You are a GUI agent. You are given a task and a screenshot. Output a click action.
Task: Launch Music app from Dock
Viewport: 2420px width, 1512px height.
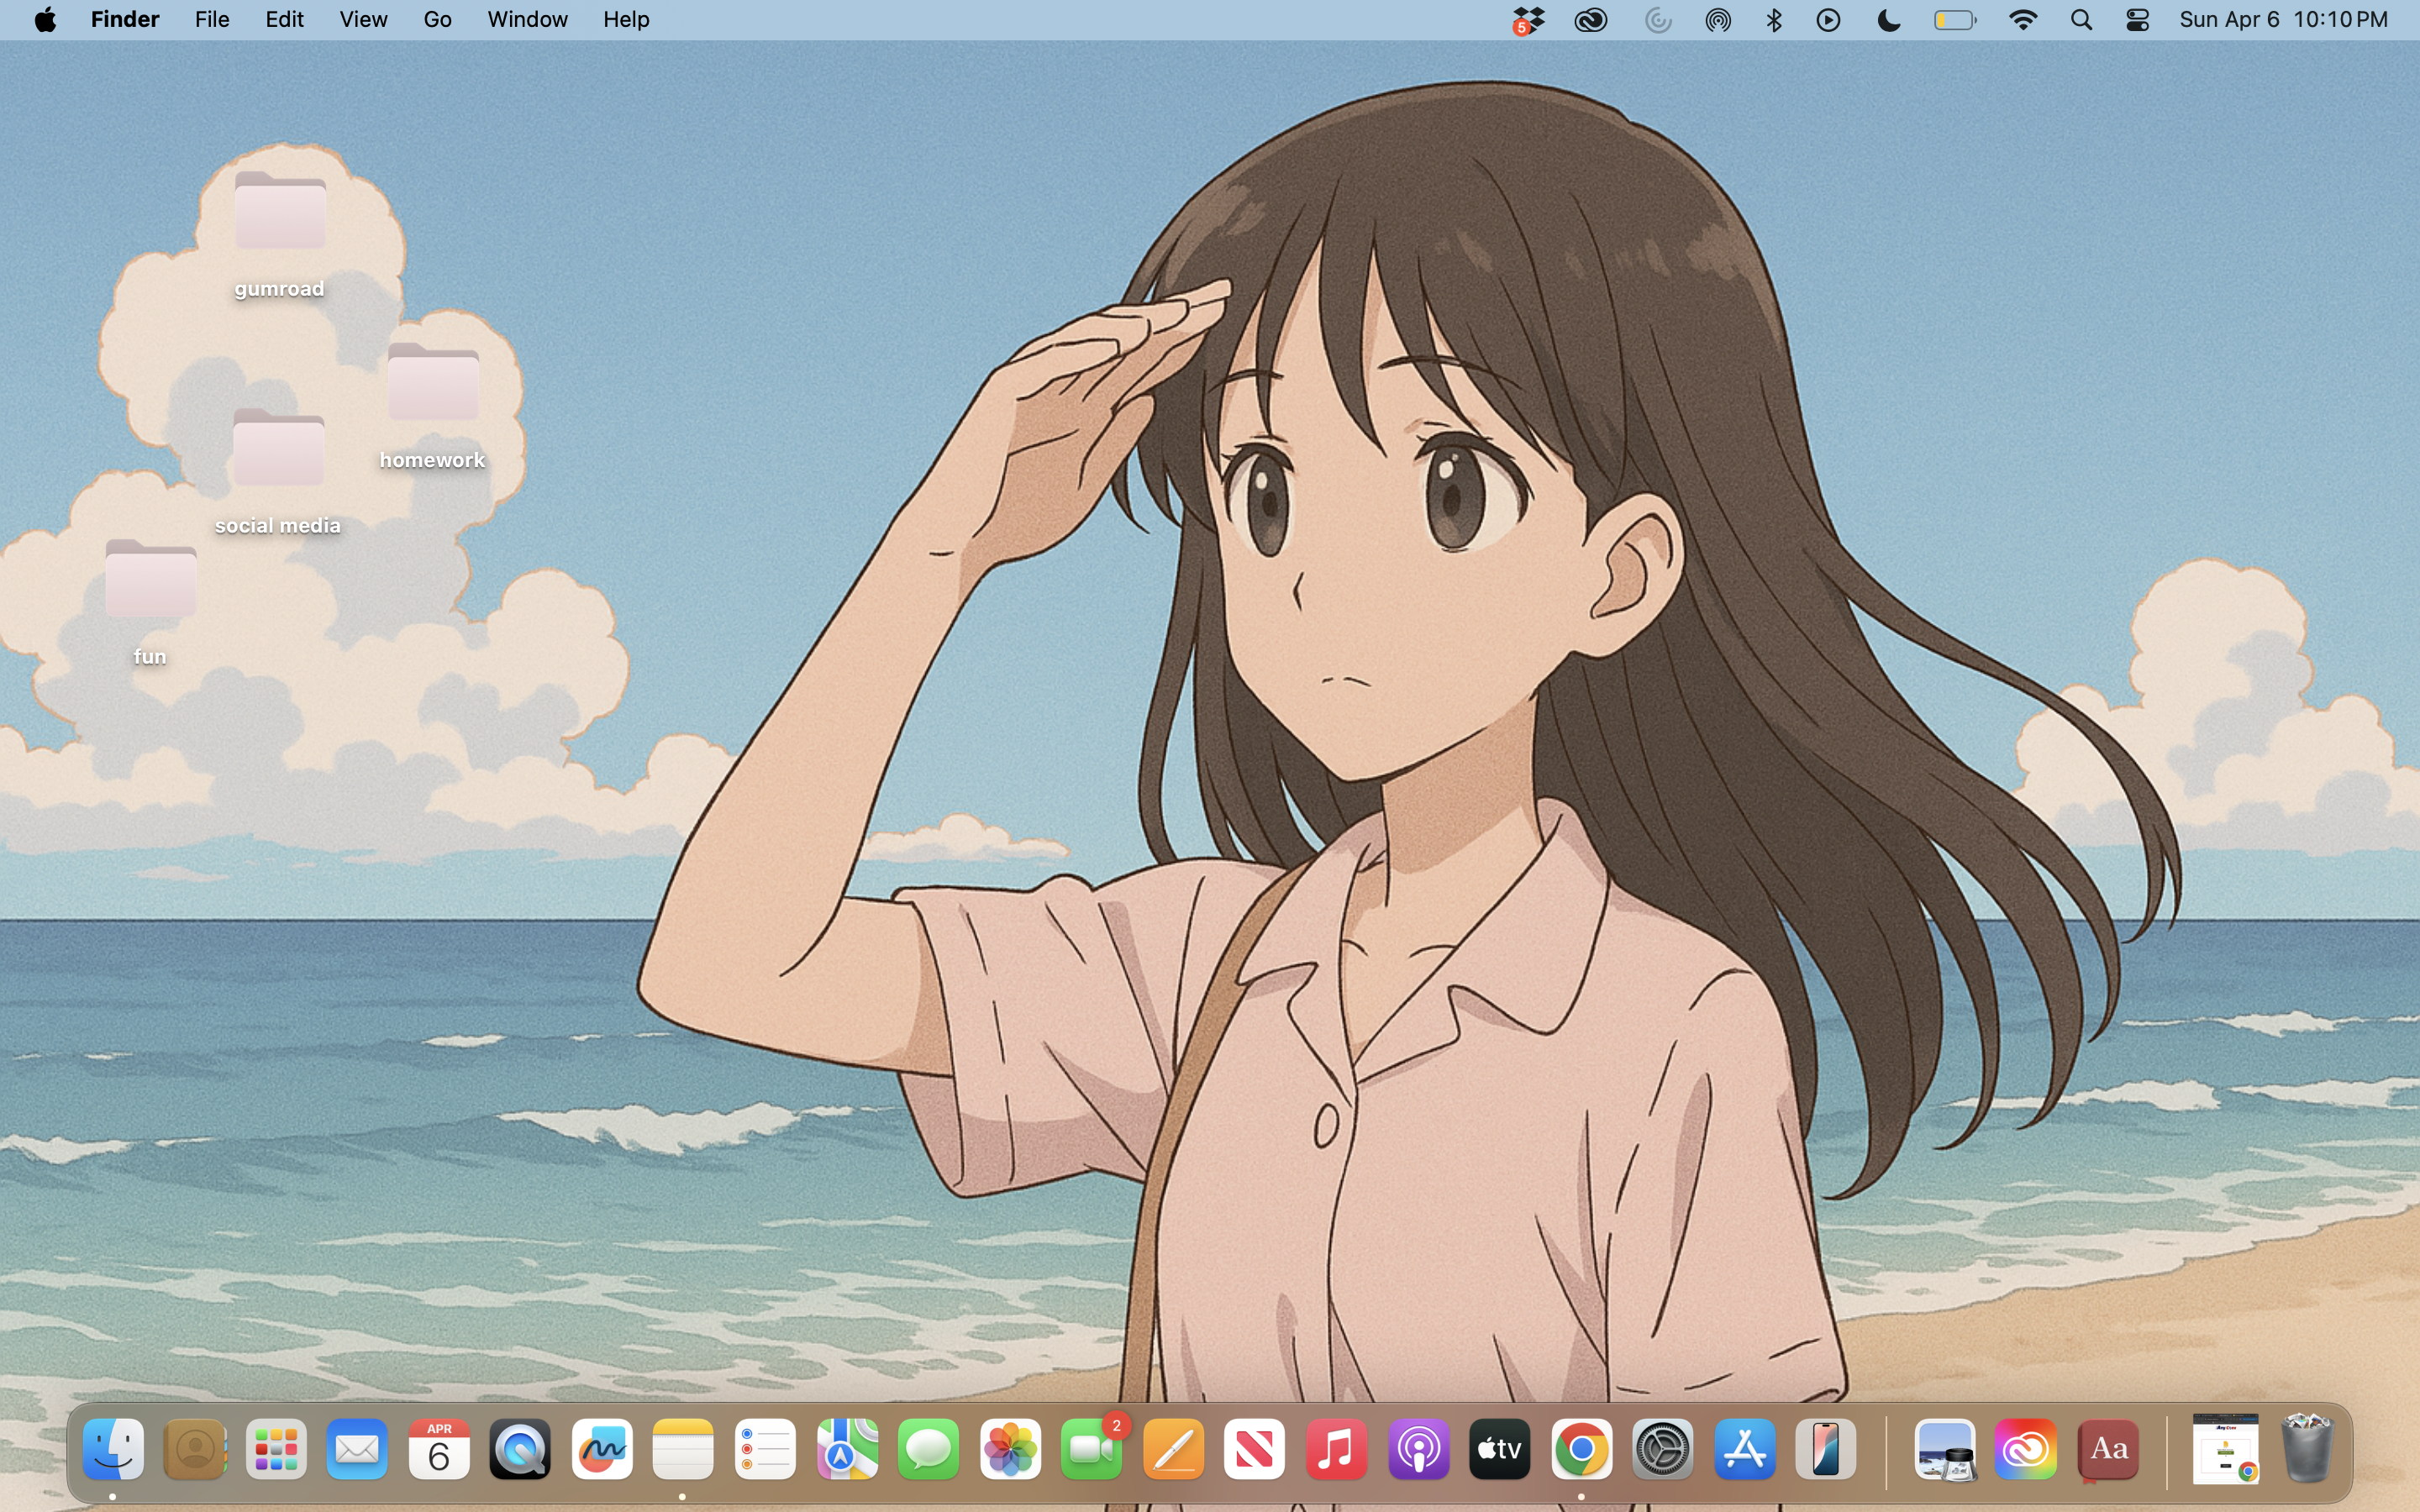1336,1449
